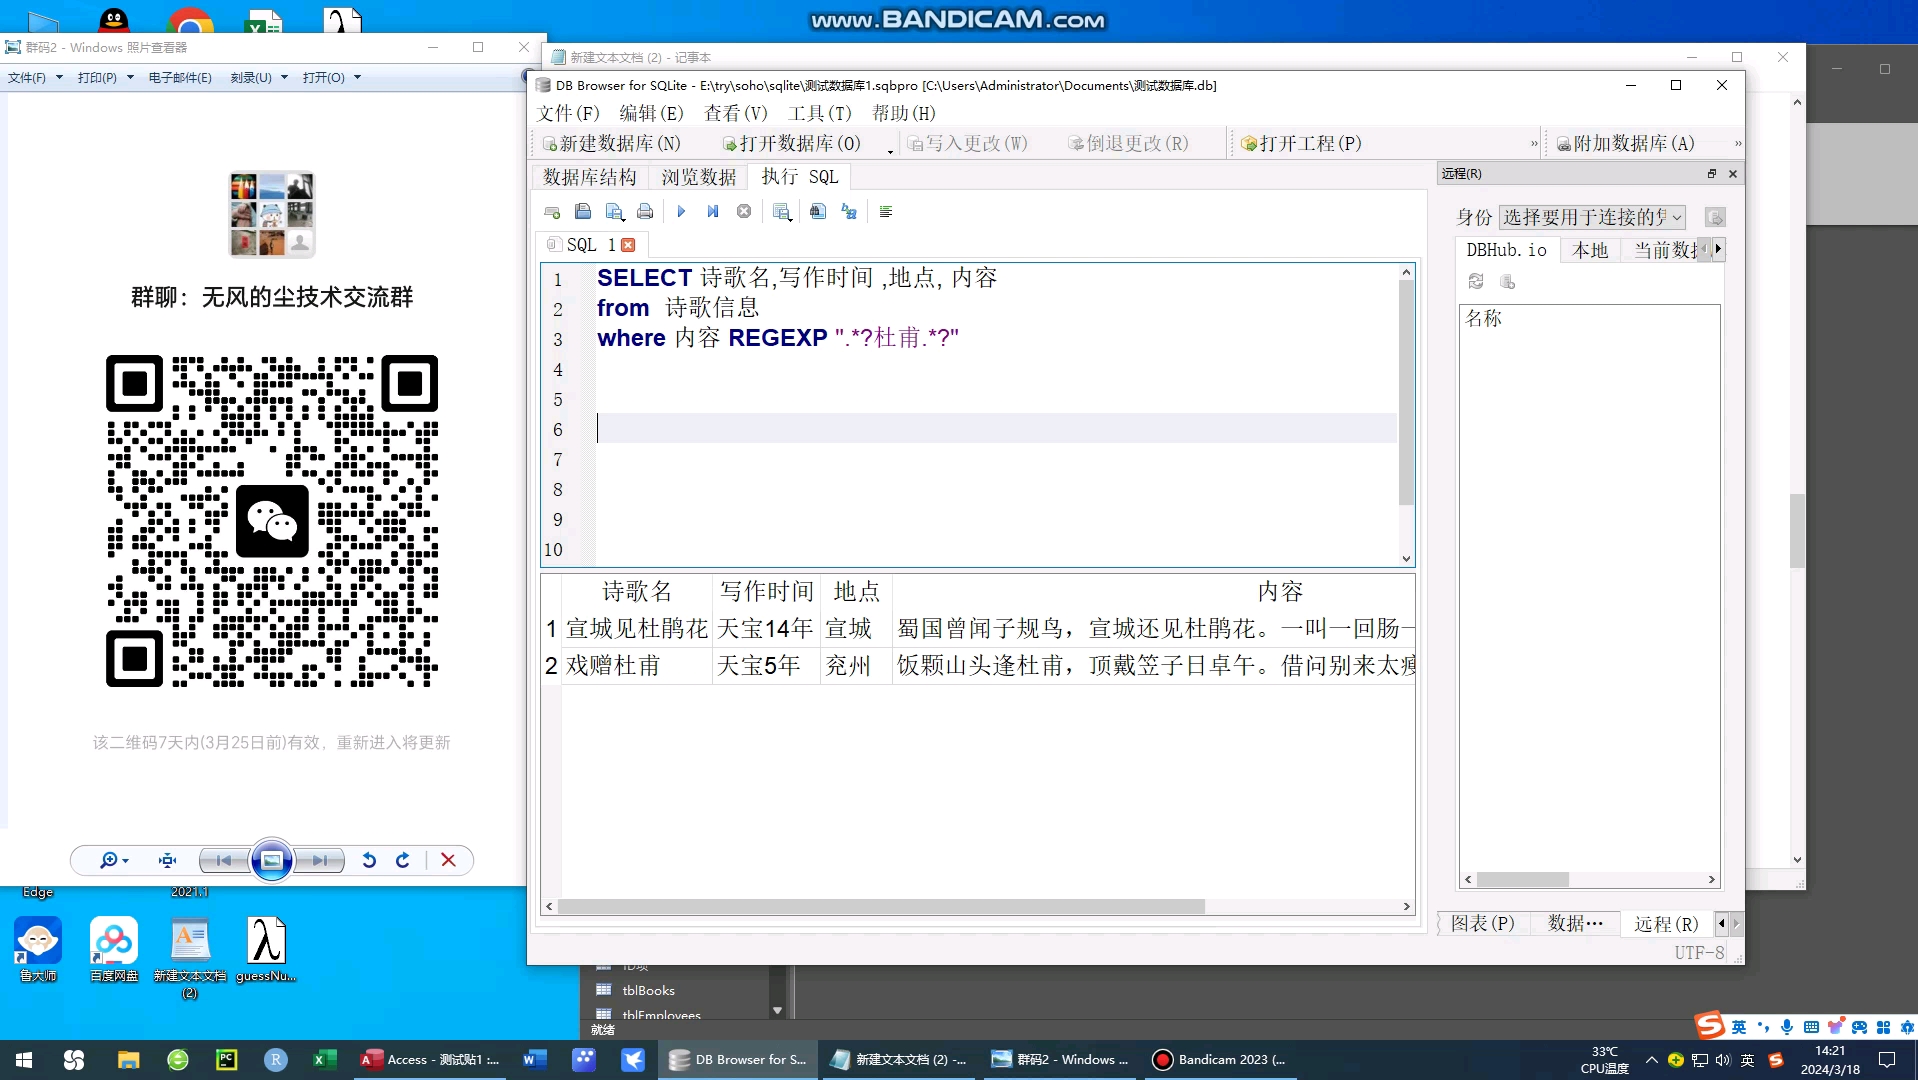Click 打开工程(P) button

click(1301, 144)
